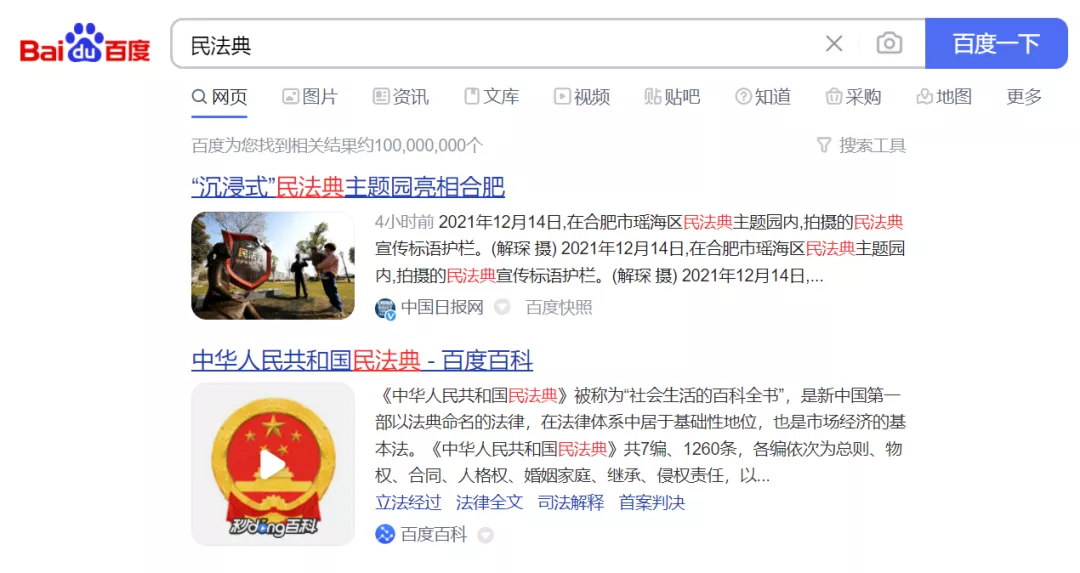Switch to the 图片 tab
This screenshot has width=1080, height=573.
[x=310, y=97]
